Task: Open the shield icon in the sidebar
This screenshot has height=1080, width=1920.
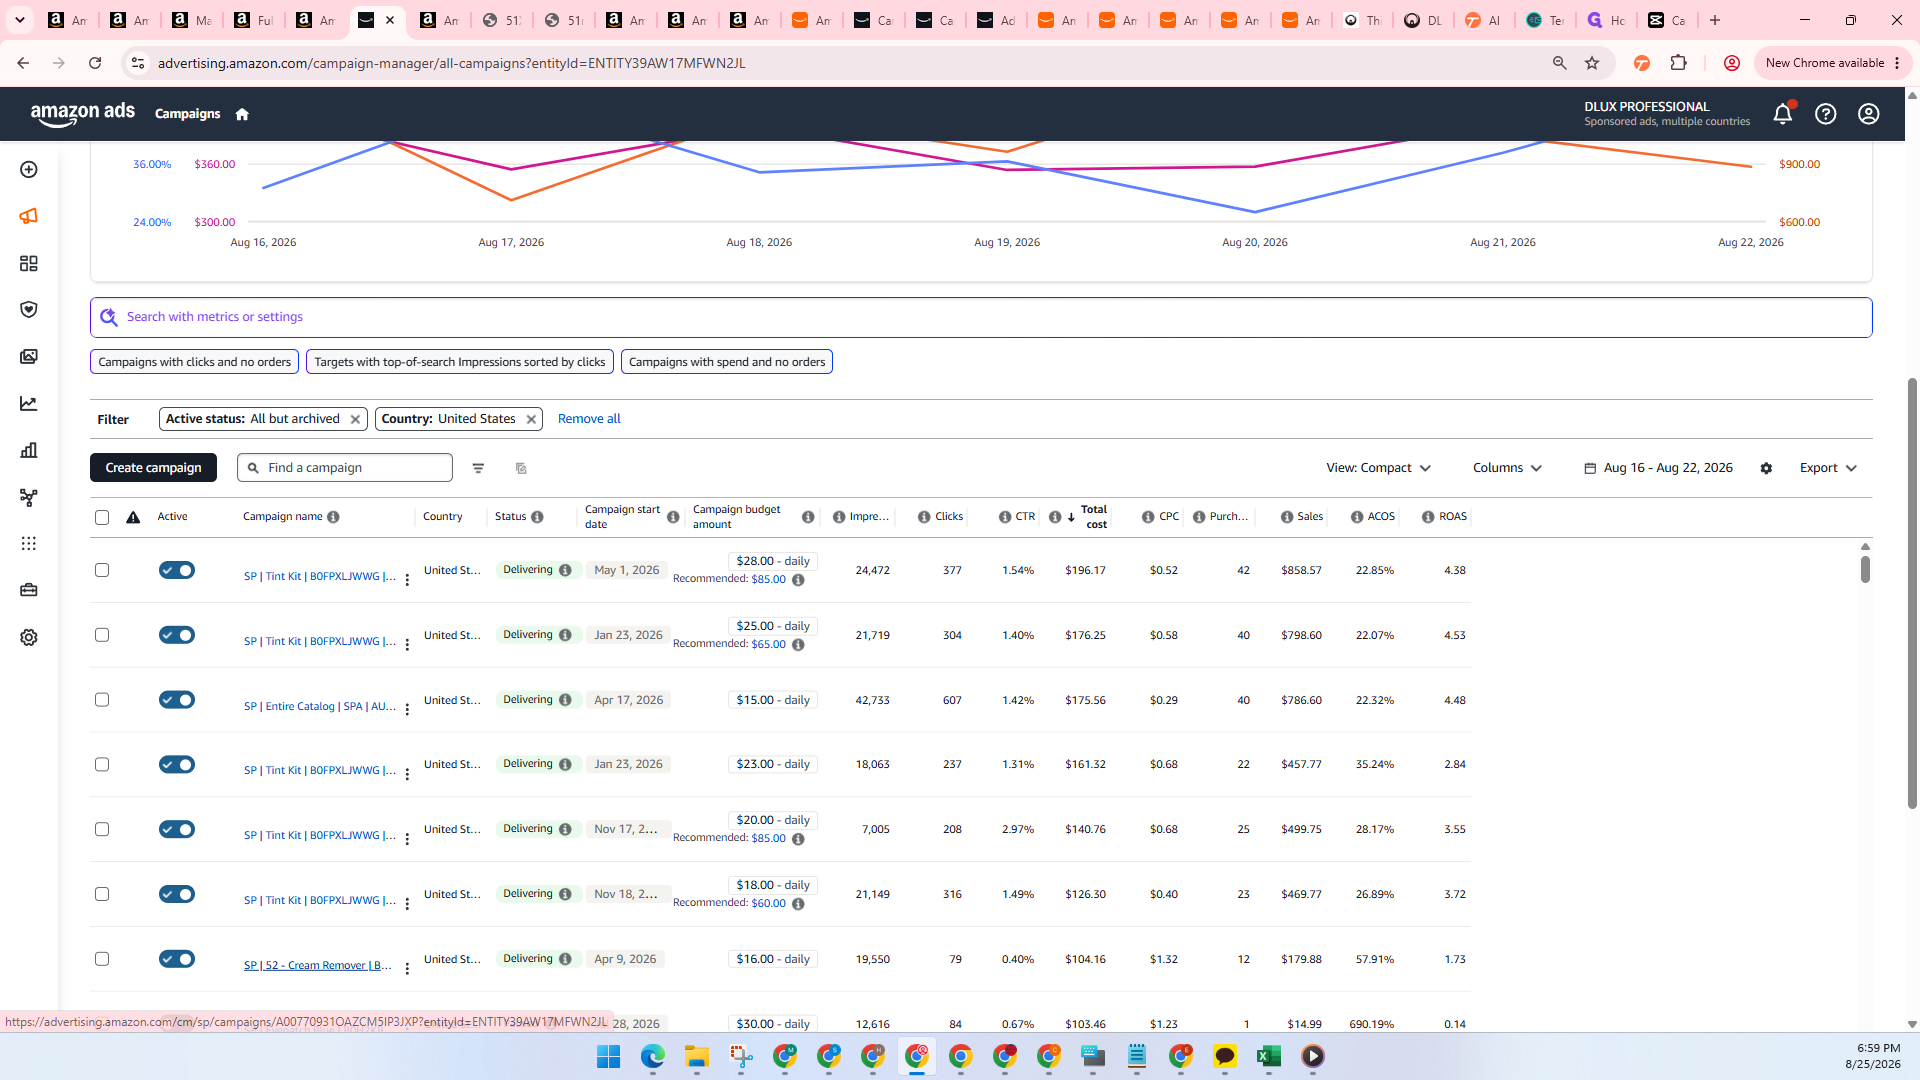Action: click(29, 310)
